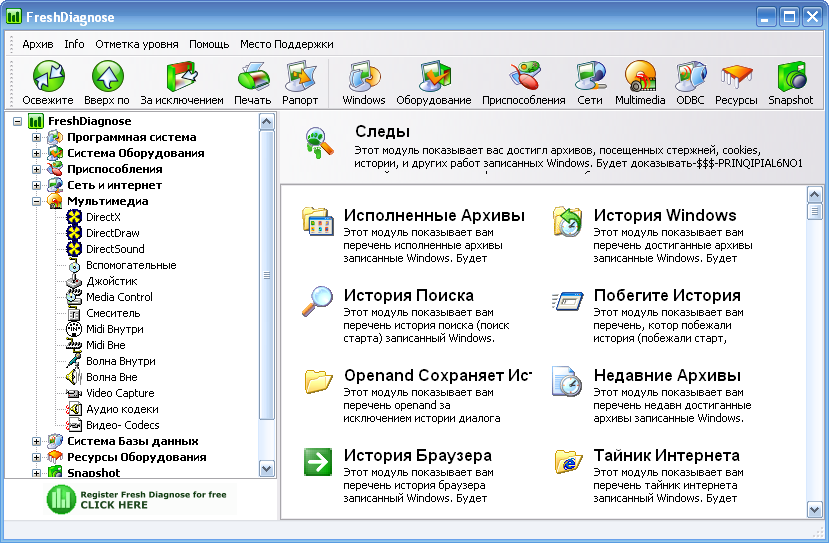Expand the Система Оборудования node
Screen dimensions: 829x543
coord(36,153)
